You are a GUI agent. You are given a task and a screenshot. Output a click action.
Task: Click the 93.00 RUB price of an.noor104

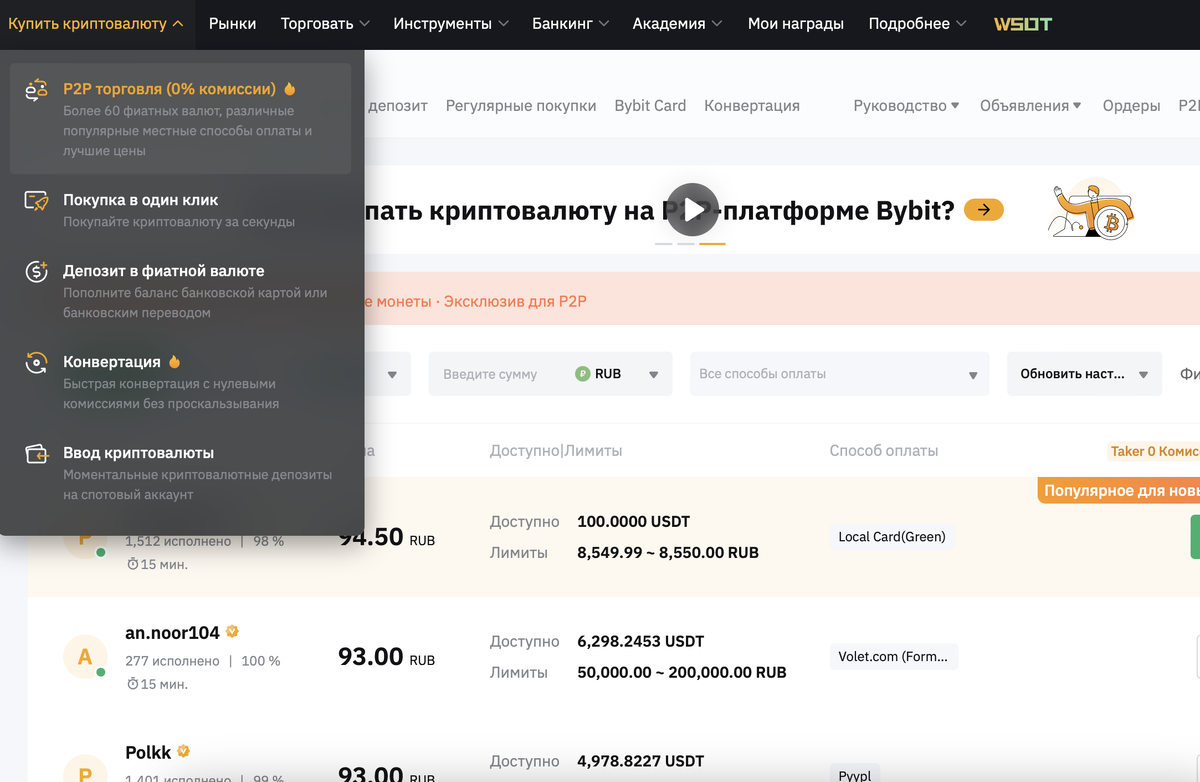point(387,657)
